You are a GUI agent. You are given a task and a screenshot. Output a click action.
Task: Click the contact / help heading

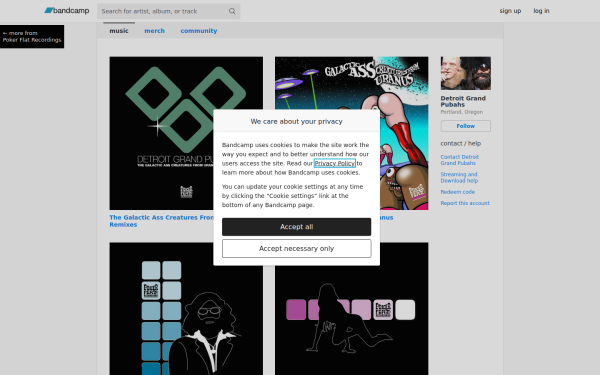tap(461, 143)
